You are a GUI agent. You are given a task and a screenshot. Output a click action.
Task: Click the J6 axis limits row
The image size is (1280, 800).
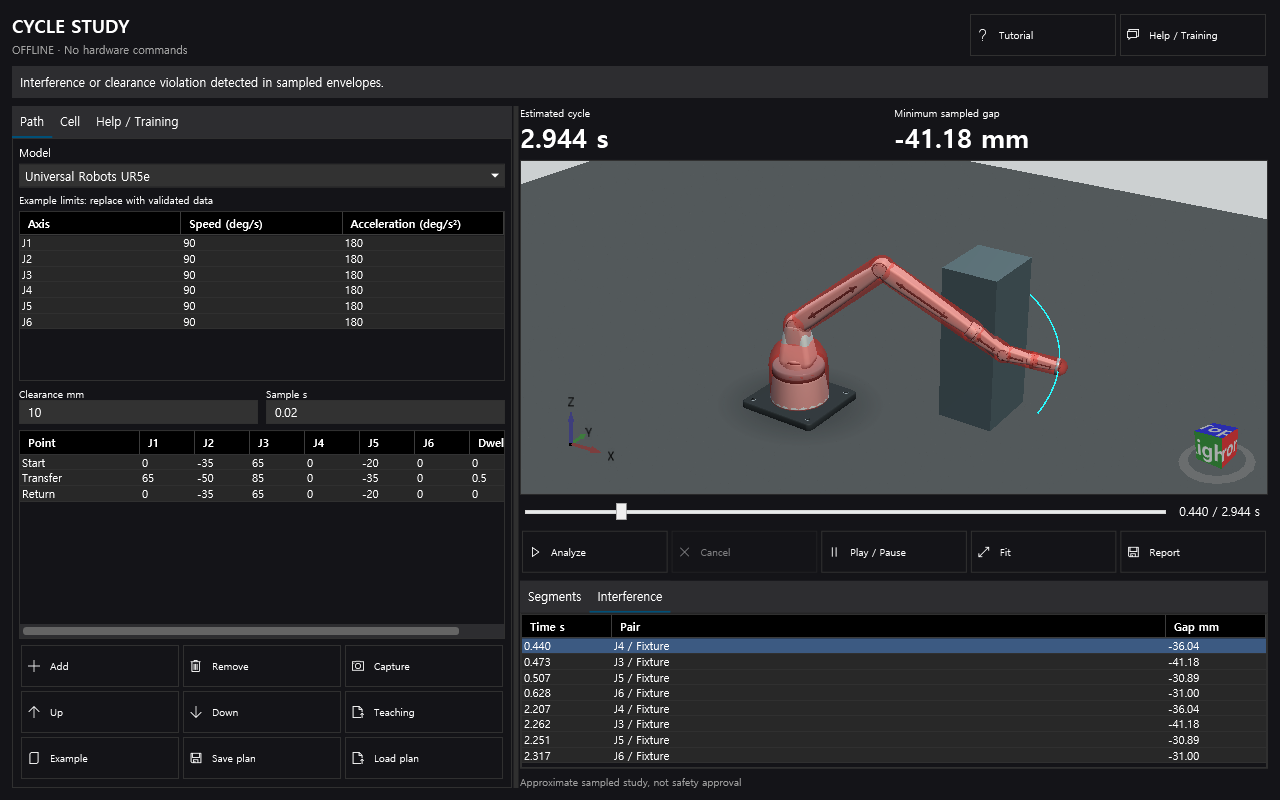click(262, 322)
